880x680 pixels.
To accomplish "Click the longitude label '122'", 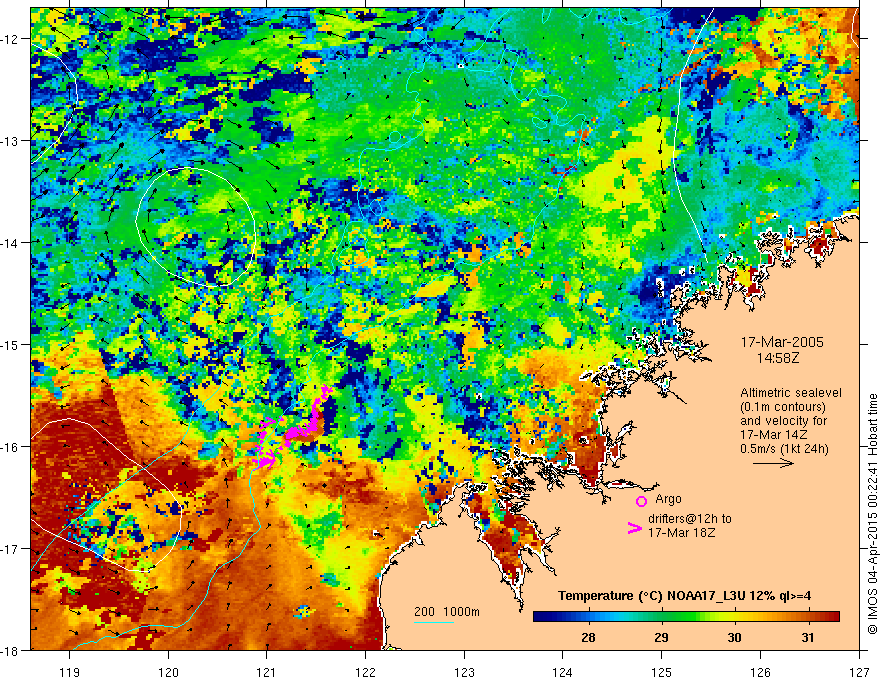I will [365, 672].
